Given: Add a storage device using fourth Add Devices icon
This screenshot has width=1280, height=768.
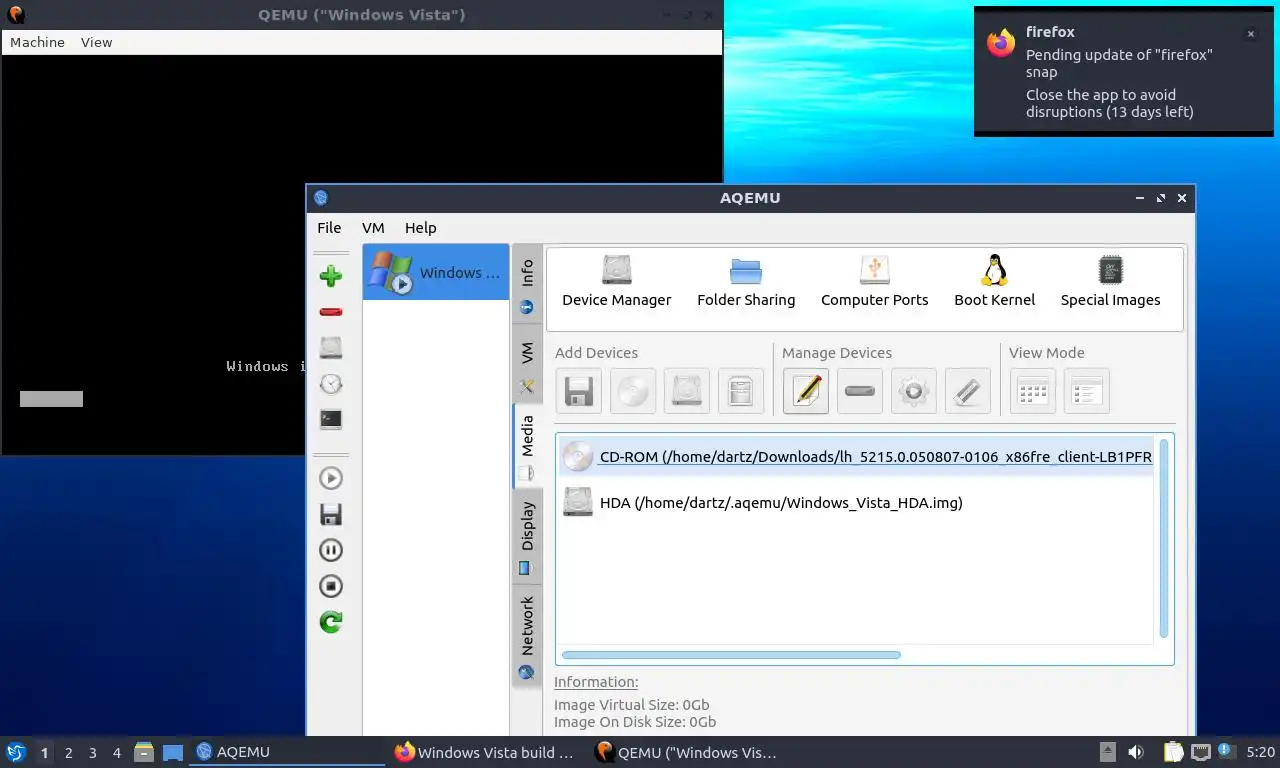Looking at the screenshot, I should [741, 391].
